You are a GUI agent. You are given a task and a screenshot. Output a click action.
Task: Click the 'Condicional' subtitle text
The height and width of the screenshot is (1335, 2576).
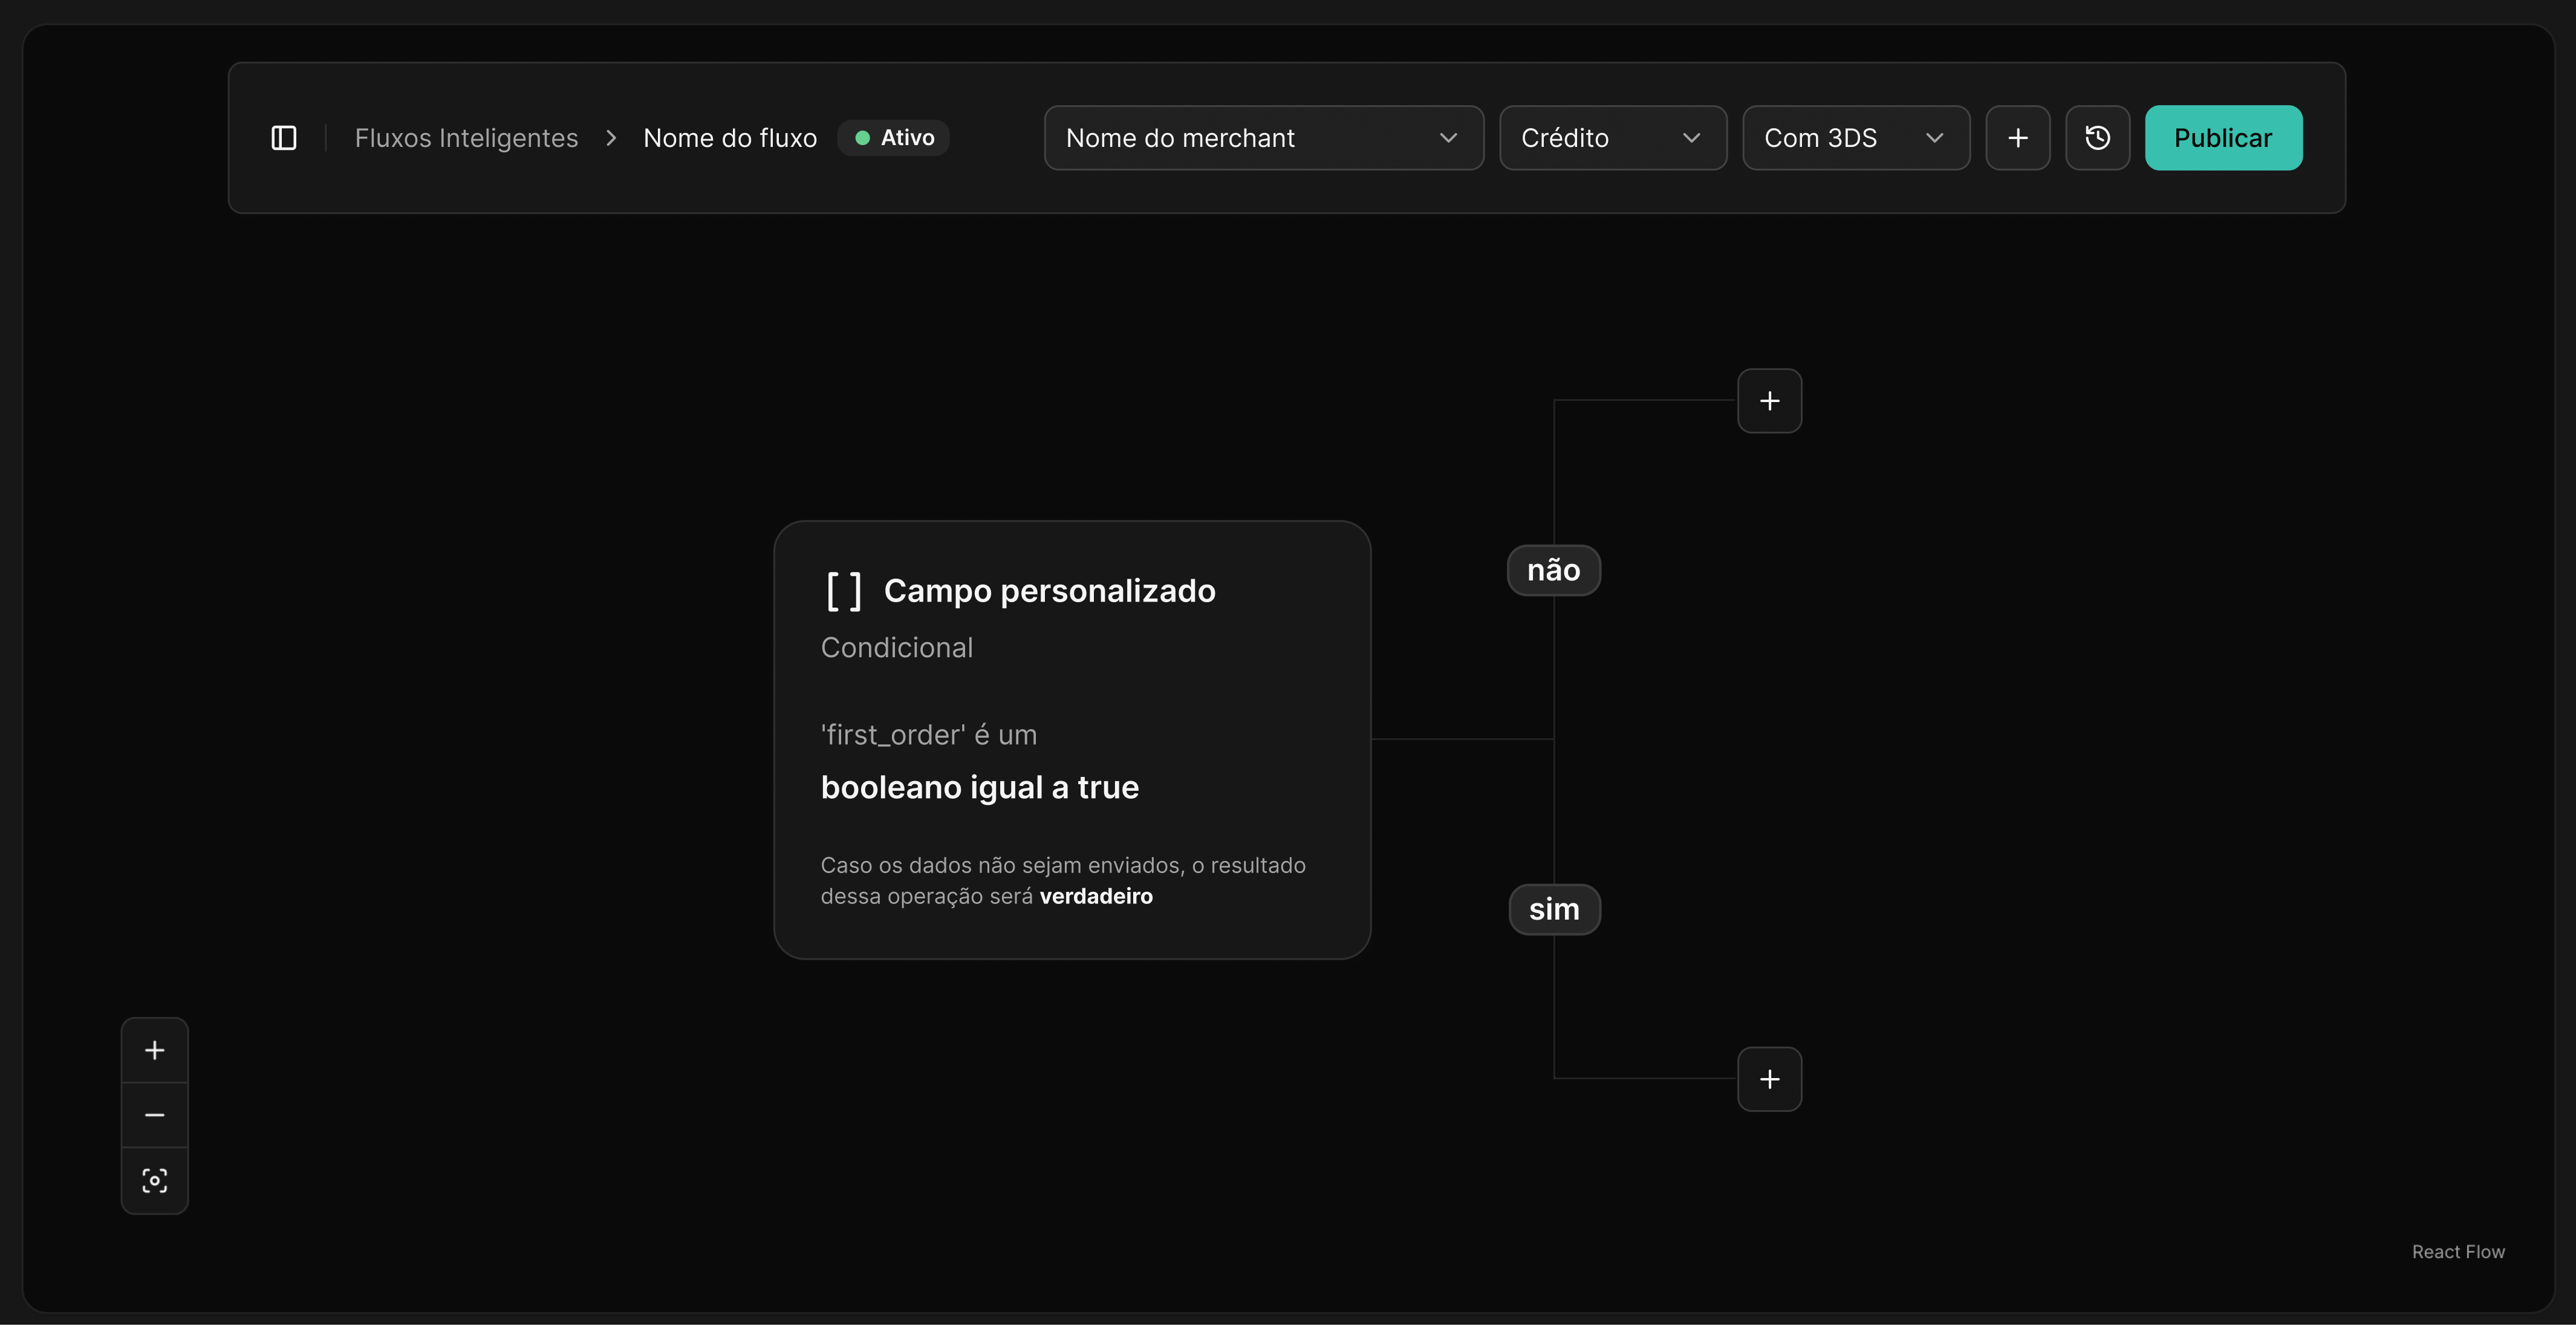[x=897, y=648]
